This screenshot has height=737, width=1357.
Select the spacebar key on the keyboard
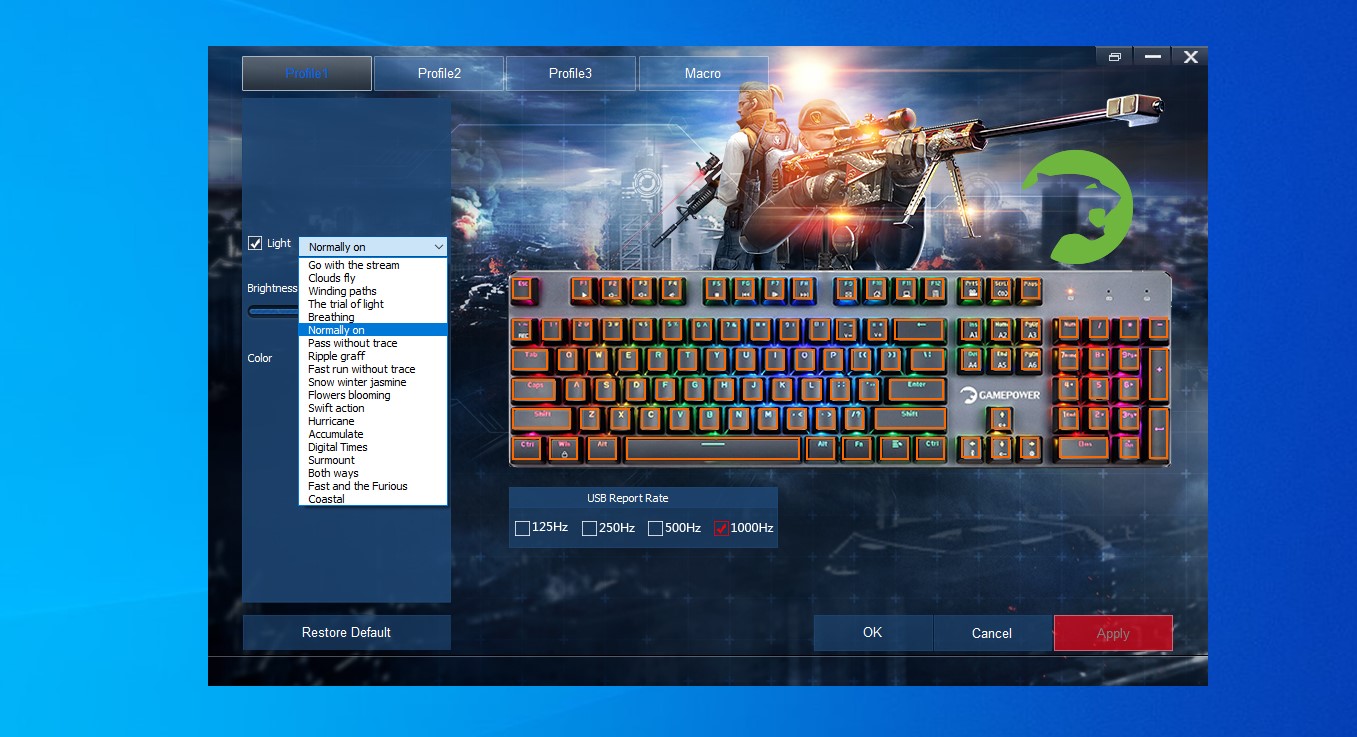[x=713, y=448]
